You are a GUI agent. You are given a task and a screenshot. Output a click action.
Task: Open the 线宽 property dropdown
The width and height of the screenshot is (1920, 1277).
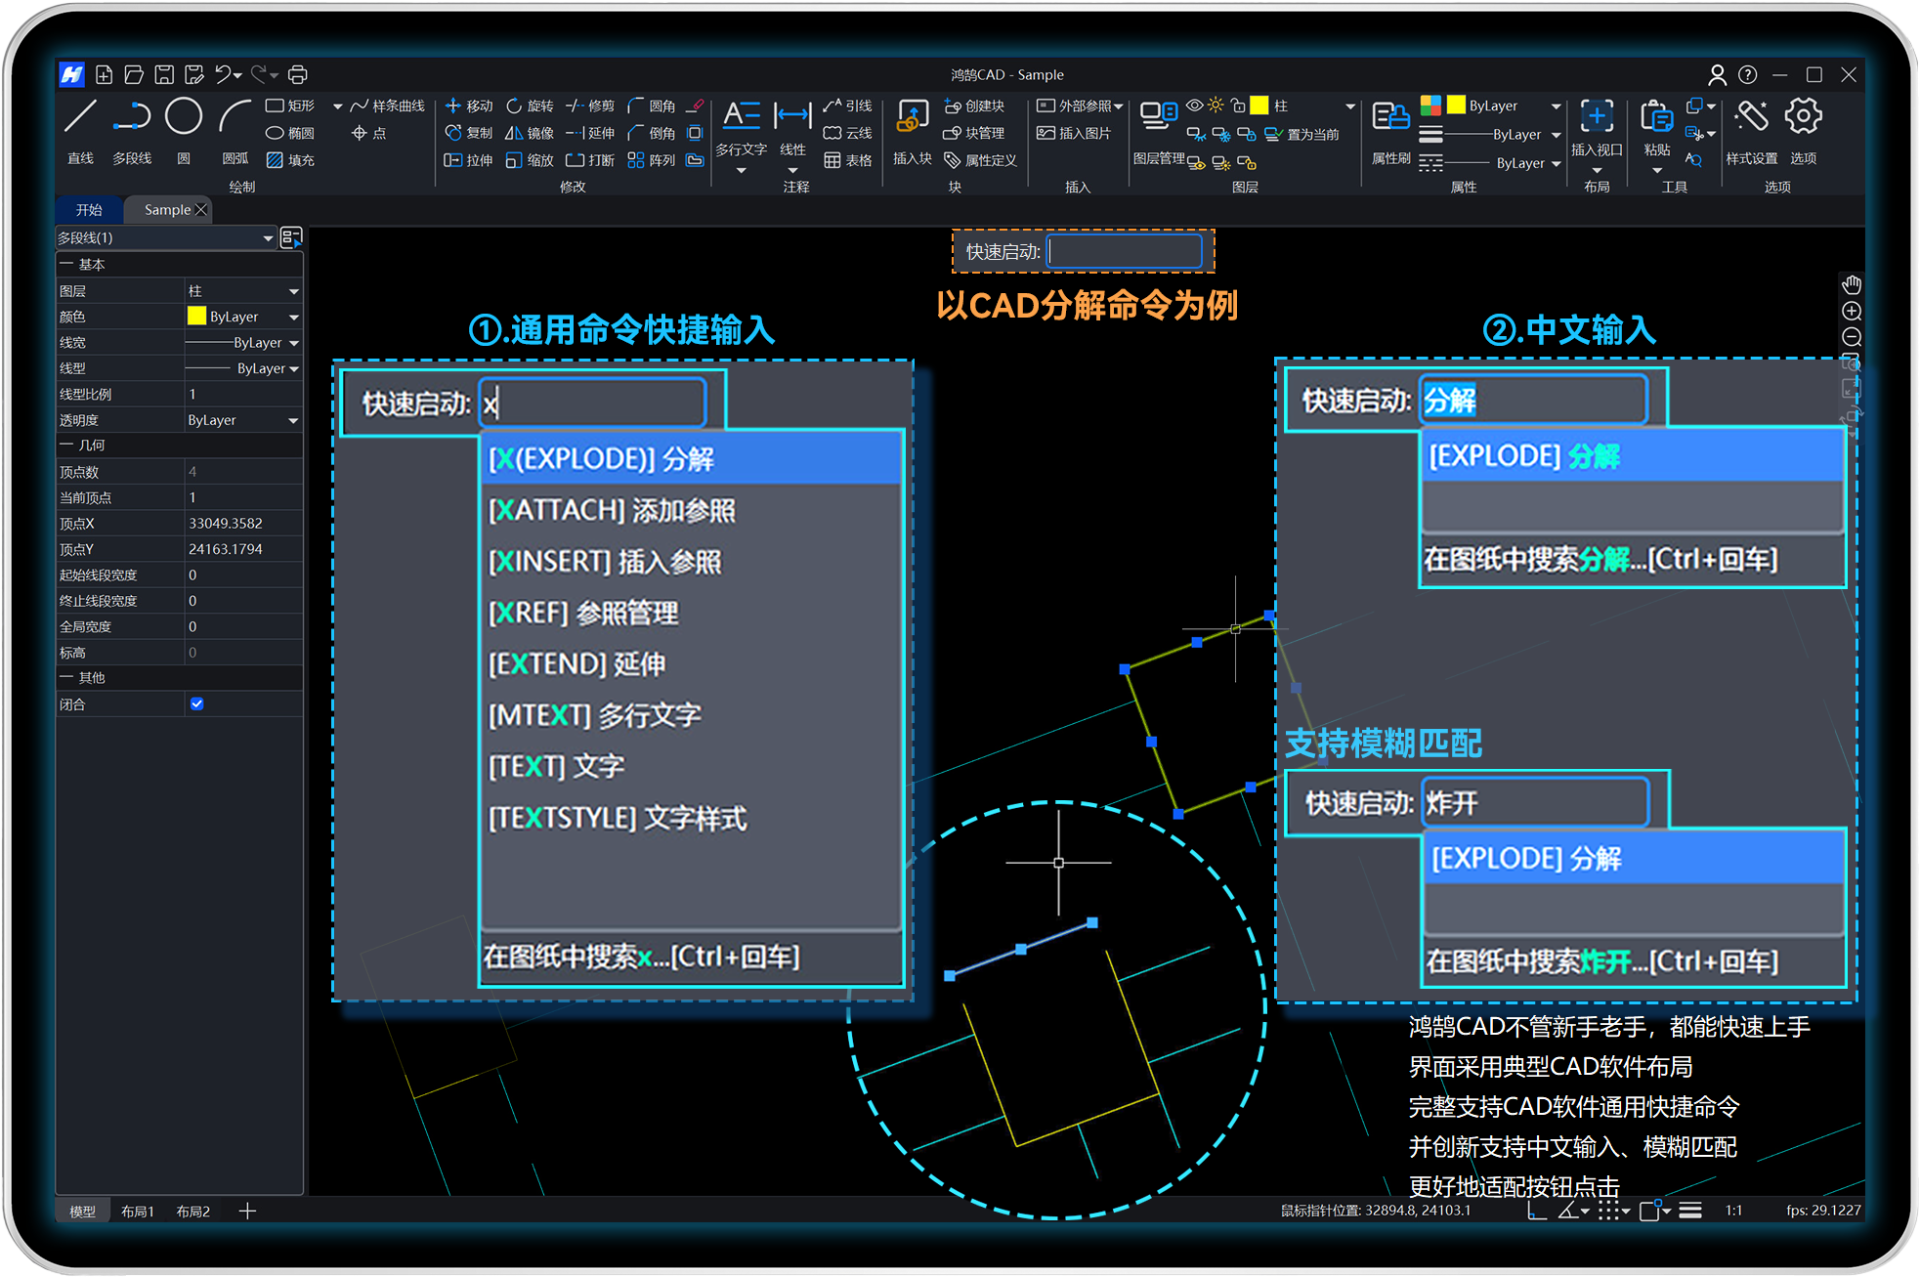tap(243, 343)
